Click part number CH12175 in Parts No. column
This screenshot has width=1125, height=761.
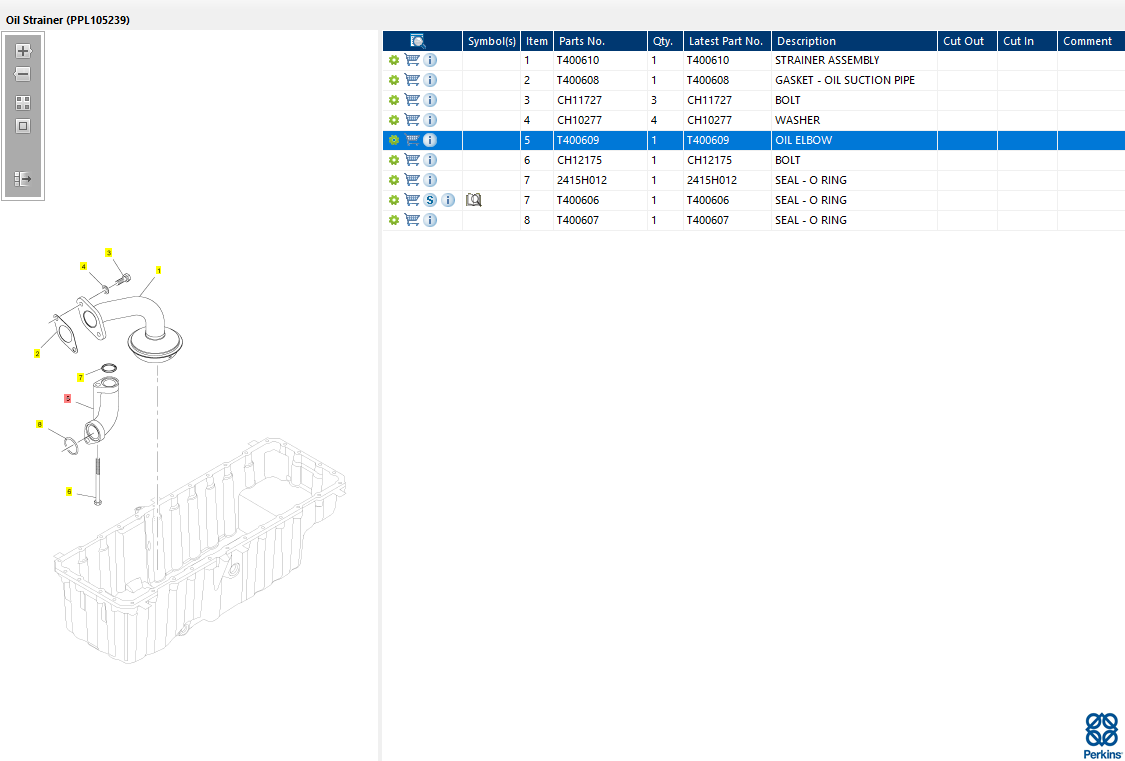click(x=580, y=161)
